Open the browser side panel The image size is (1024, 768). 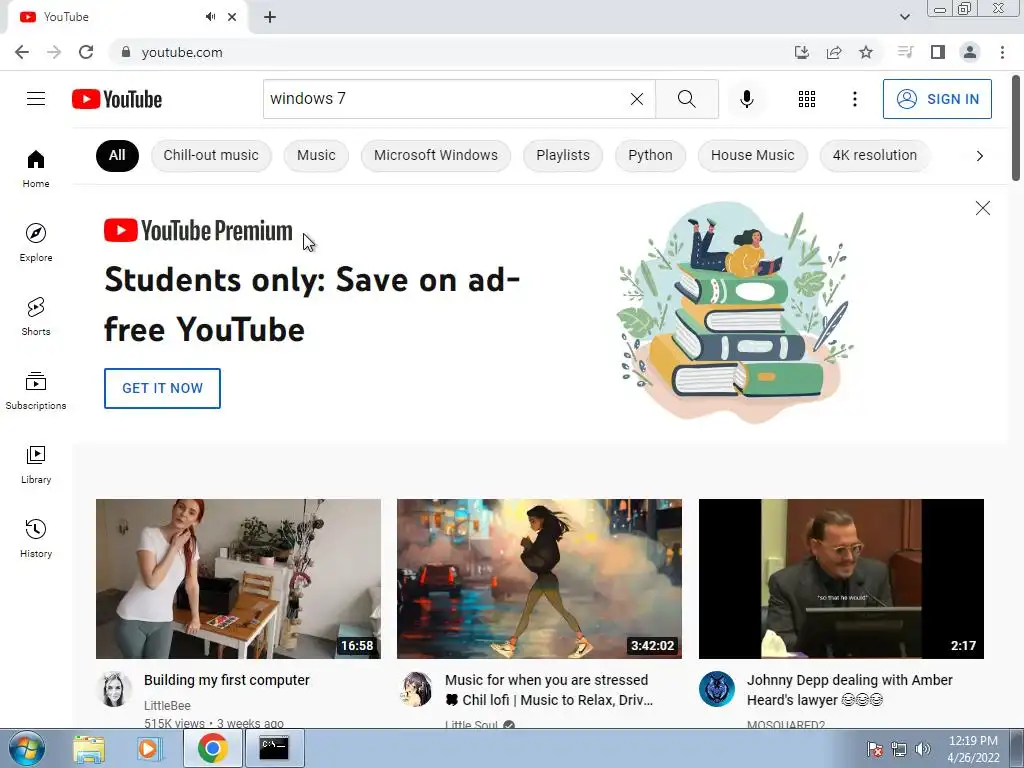point(938,52)
